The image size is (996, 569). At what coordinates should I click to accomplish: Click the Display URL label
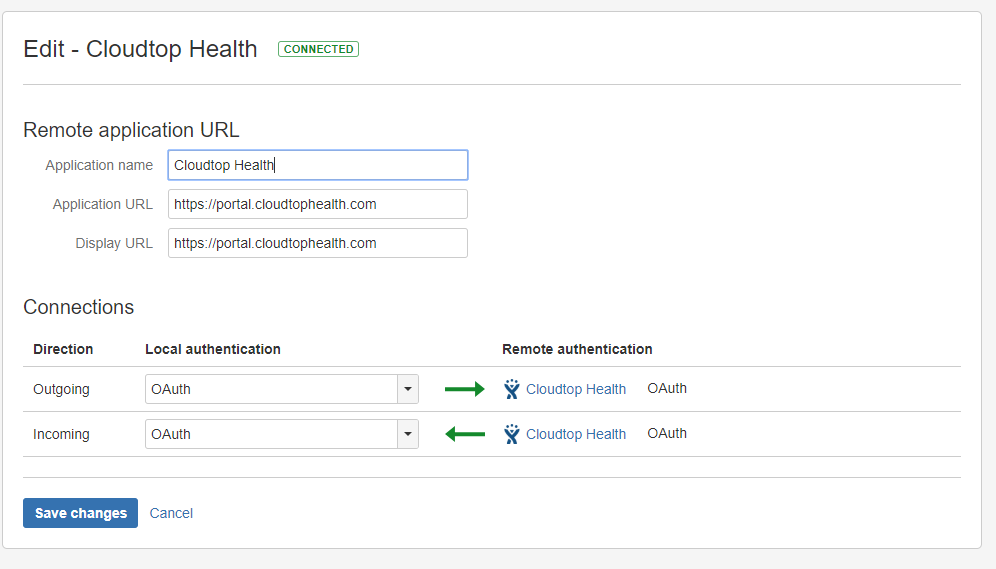[114, 243]
